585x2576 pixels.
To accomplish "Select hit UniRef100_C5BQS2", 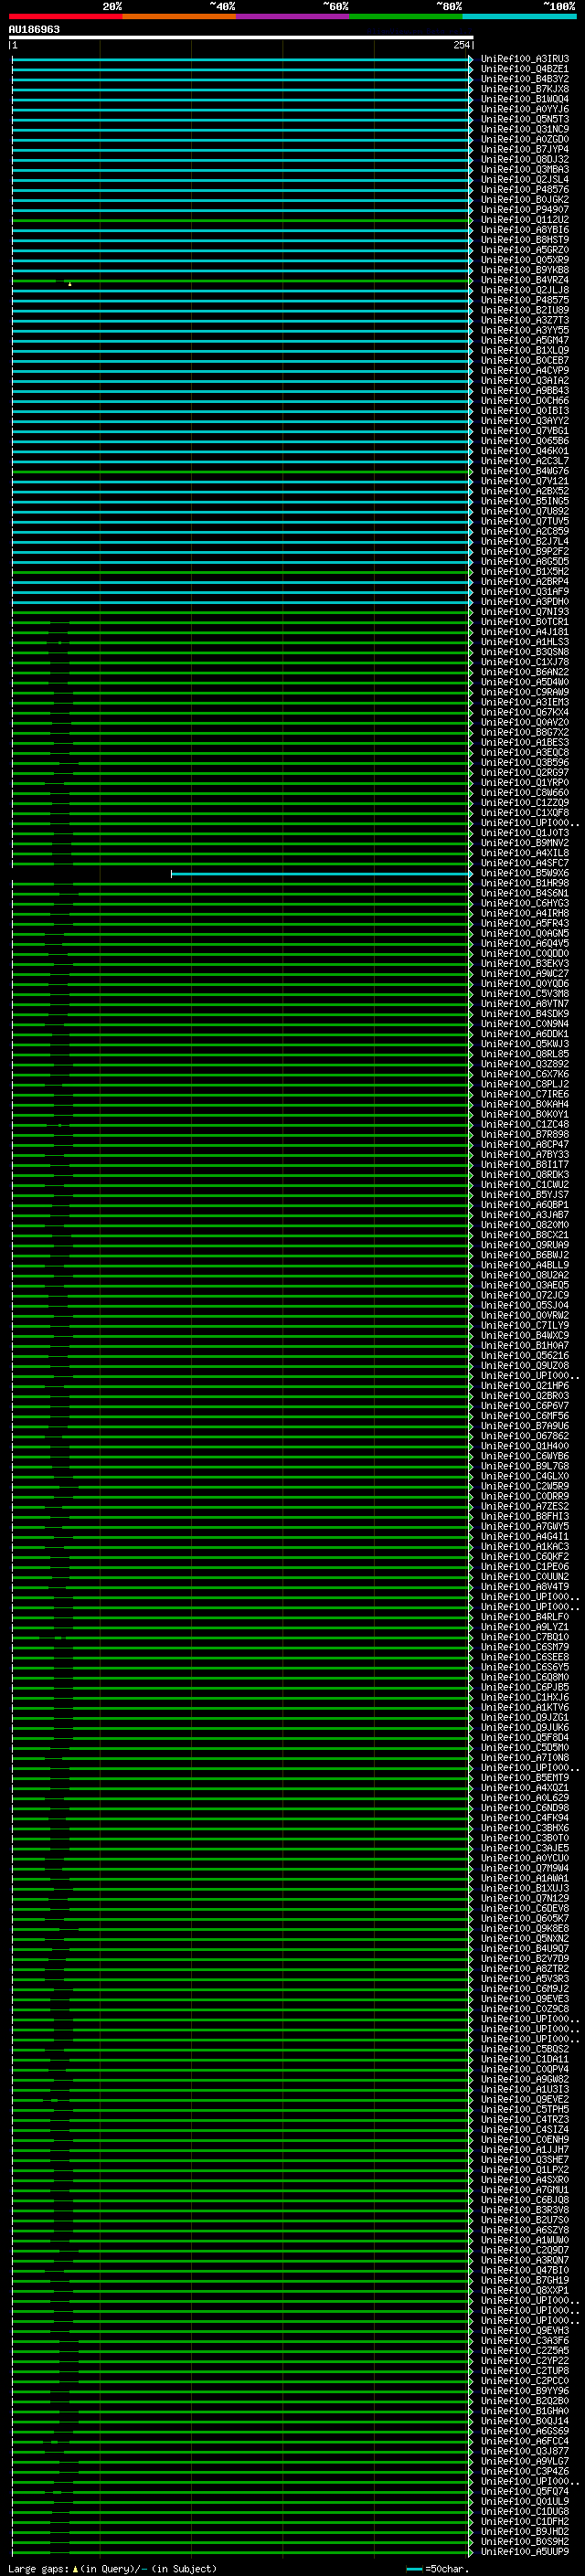I will point(525,2050).
